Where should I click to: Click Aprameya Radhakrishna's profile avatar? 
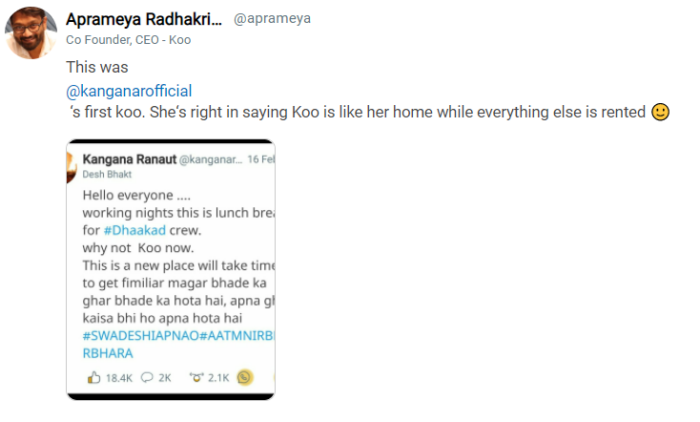[x=30, y=32]
